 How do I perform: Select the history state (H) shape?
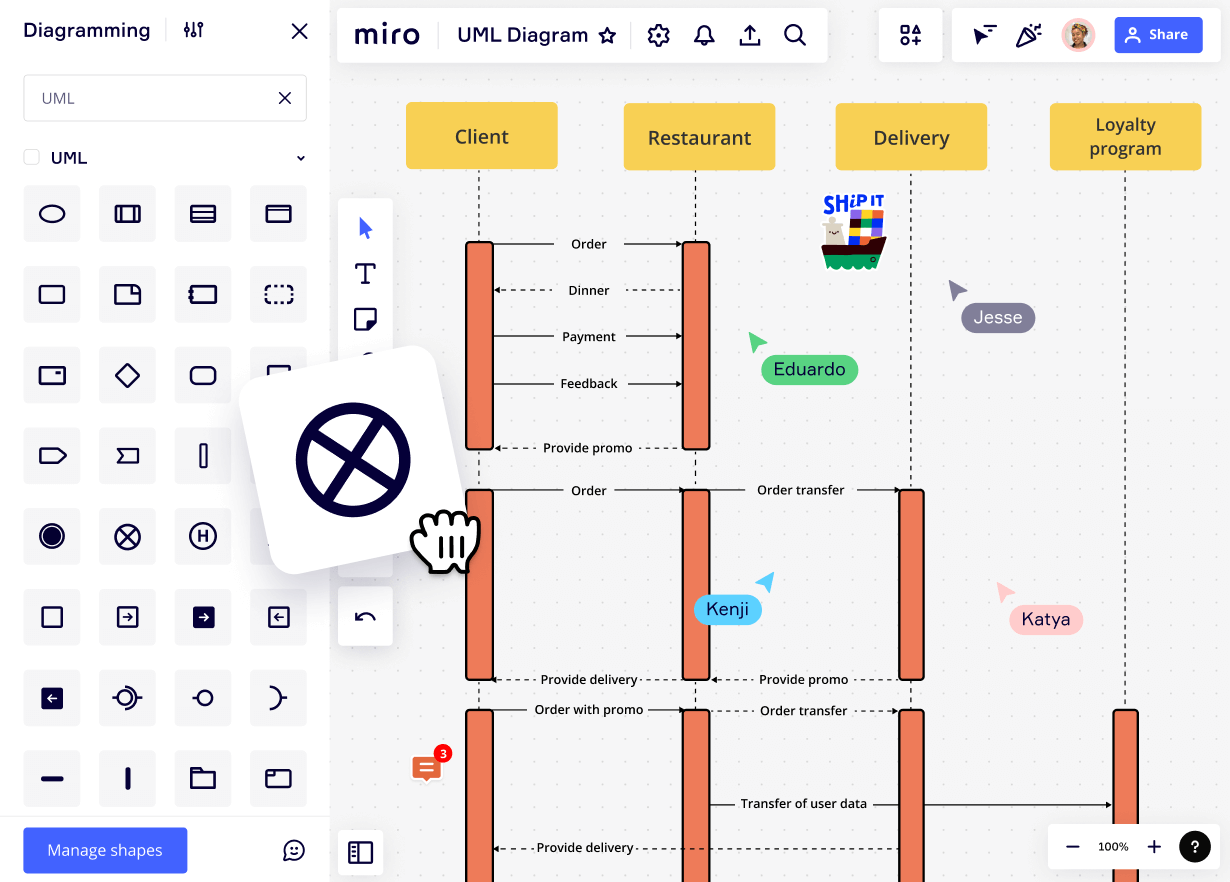tap(202, 536)
